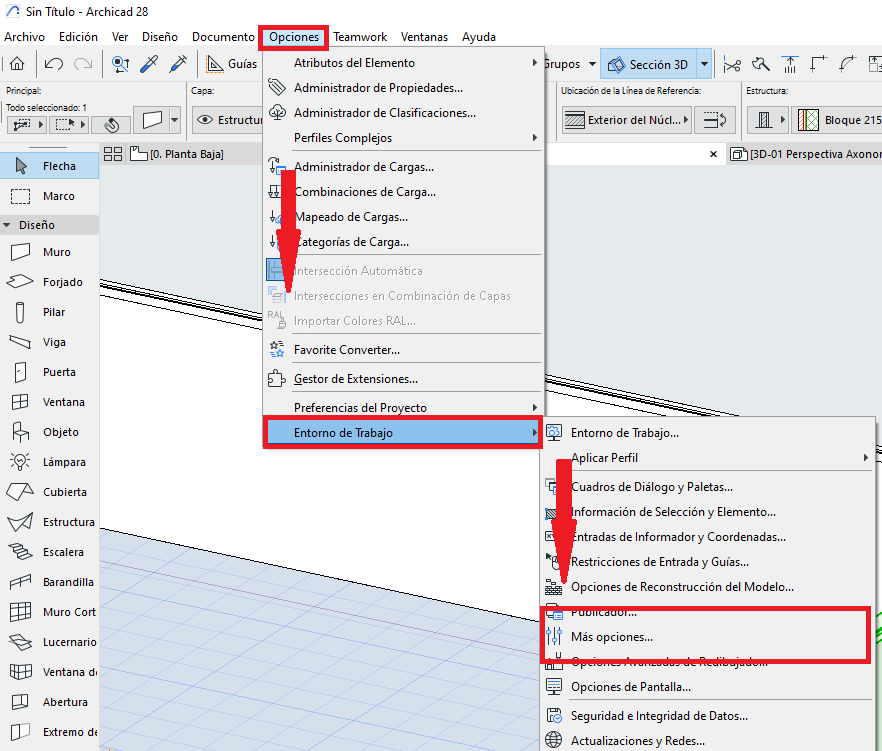Click the Undo arrow icon
Image resolution: width=882 pixels, height=751 pixels.
tap(52, 62)
